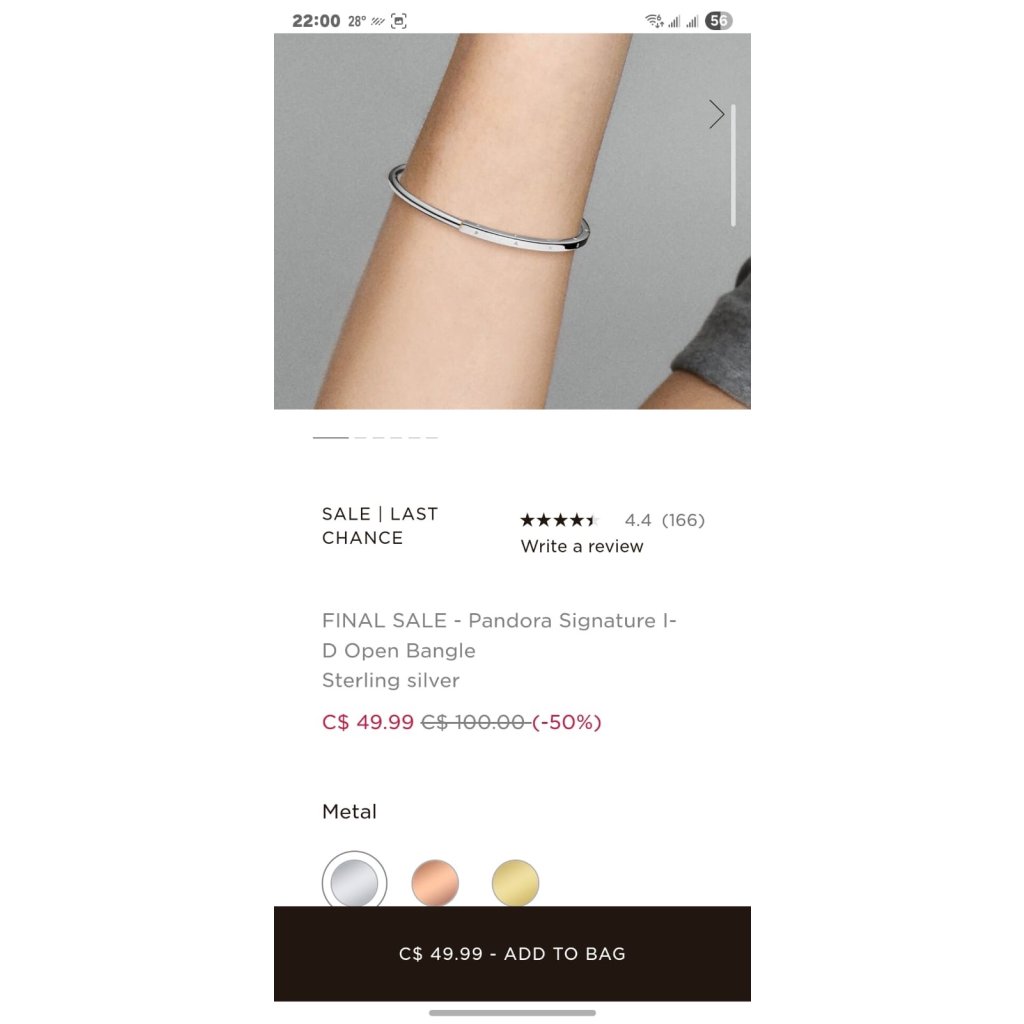
Task: Tap the first active image indicator
Action: pos(330,438)
